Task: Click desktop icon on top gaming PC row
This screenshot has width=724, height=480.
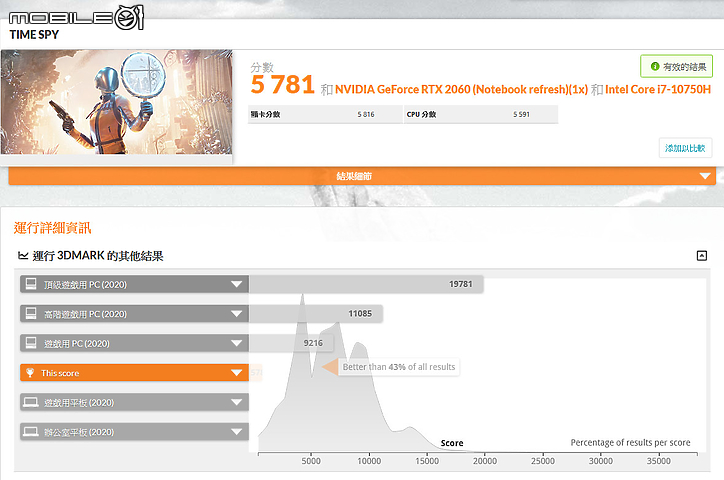Action: [31, 284]
